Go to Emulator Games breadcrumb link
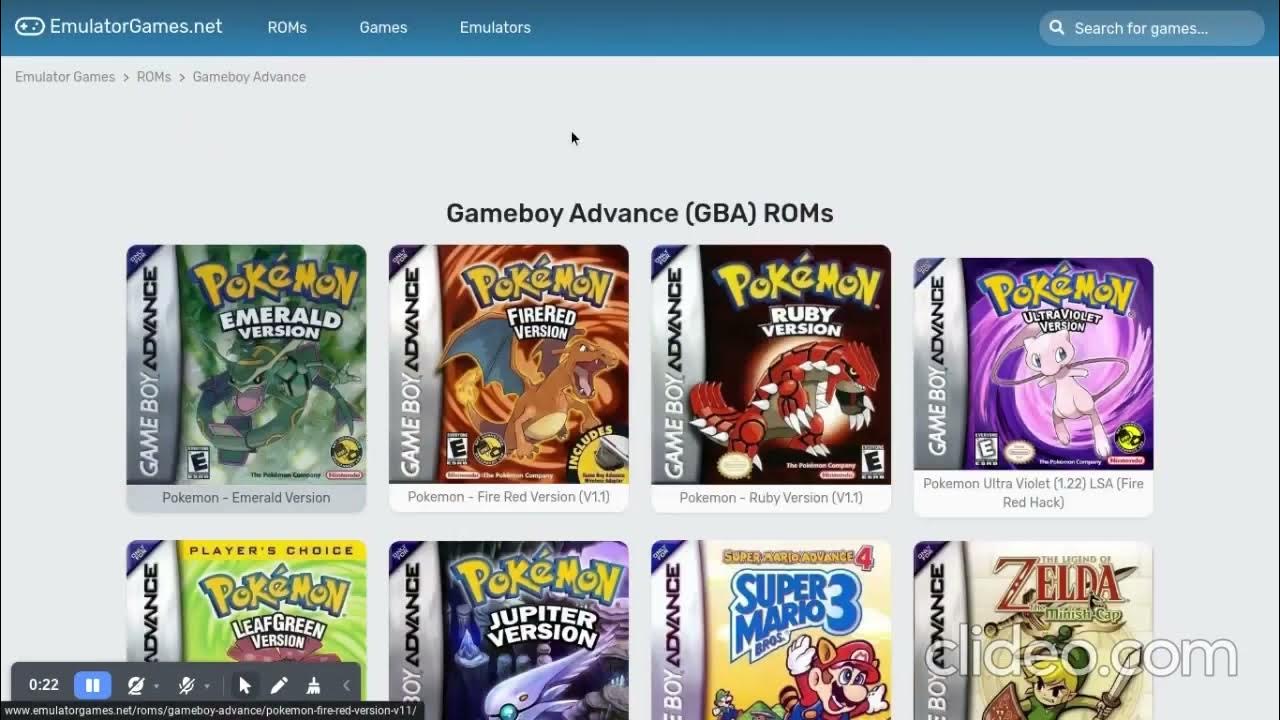This screenshot has height=720, width=1280. click(65, 77)
